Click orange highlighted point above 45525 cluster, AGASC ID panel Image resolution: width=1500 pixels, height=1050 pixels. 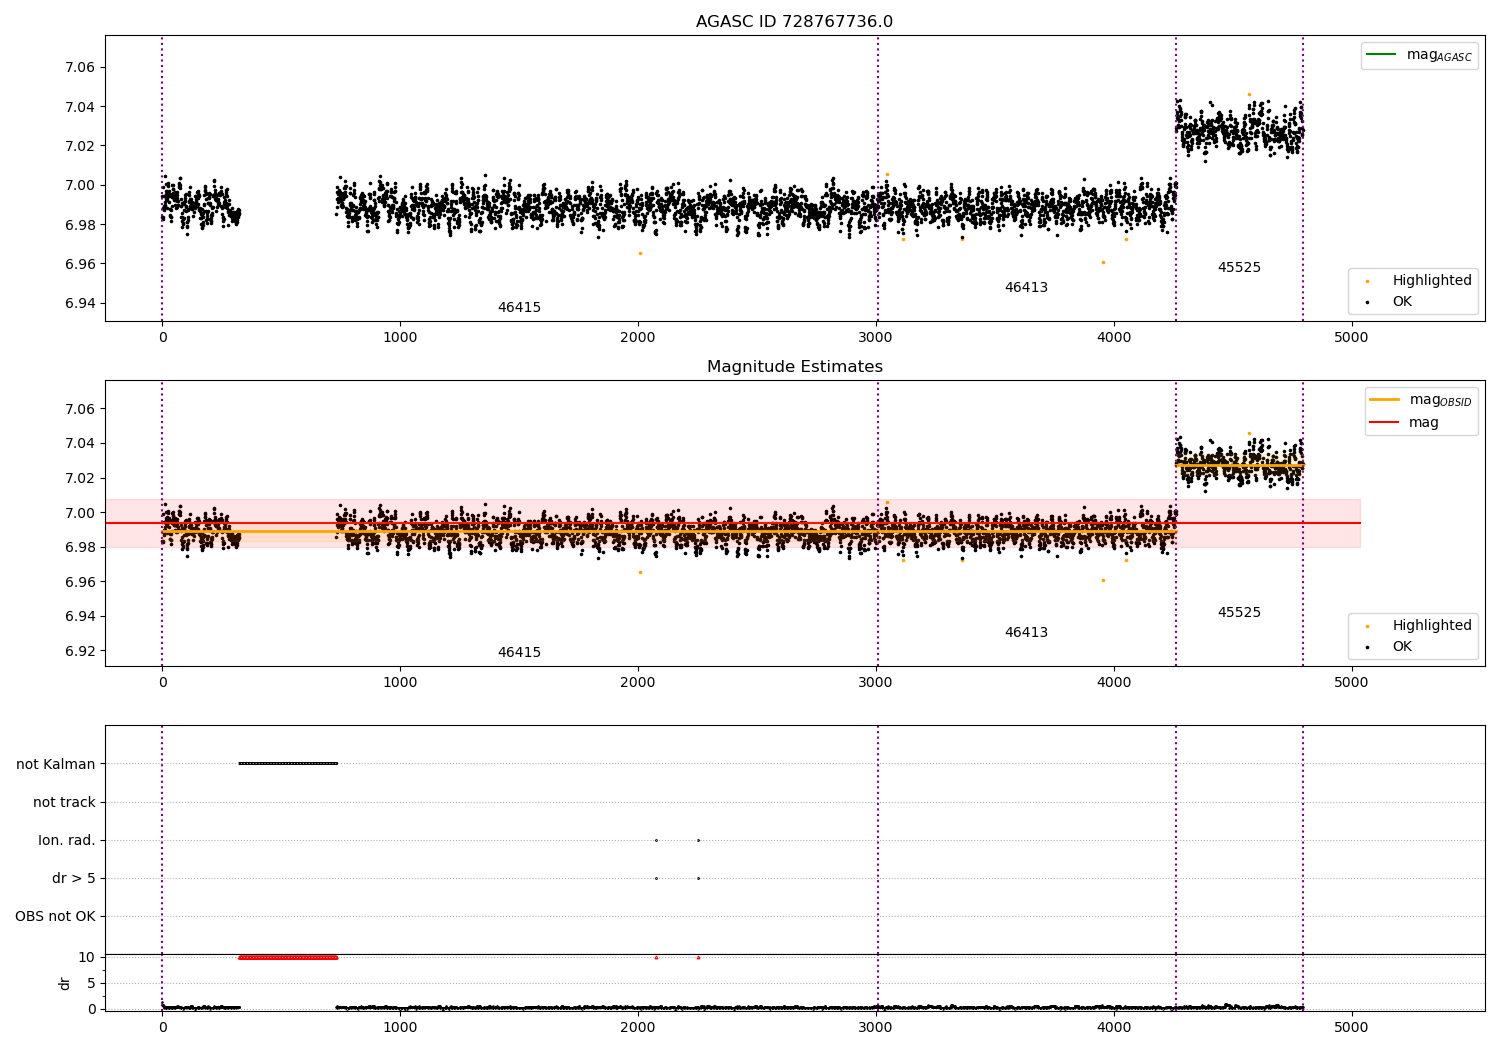pos(1249,94)
